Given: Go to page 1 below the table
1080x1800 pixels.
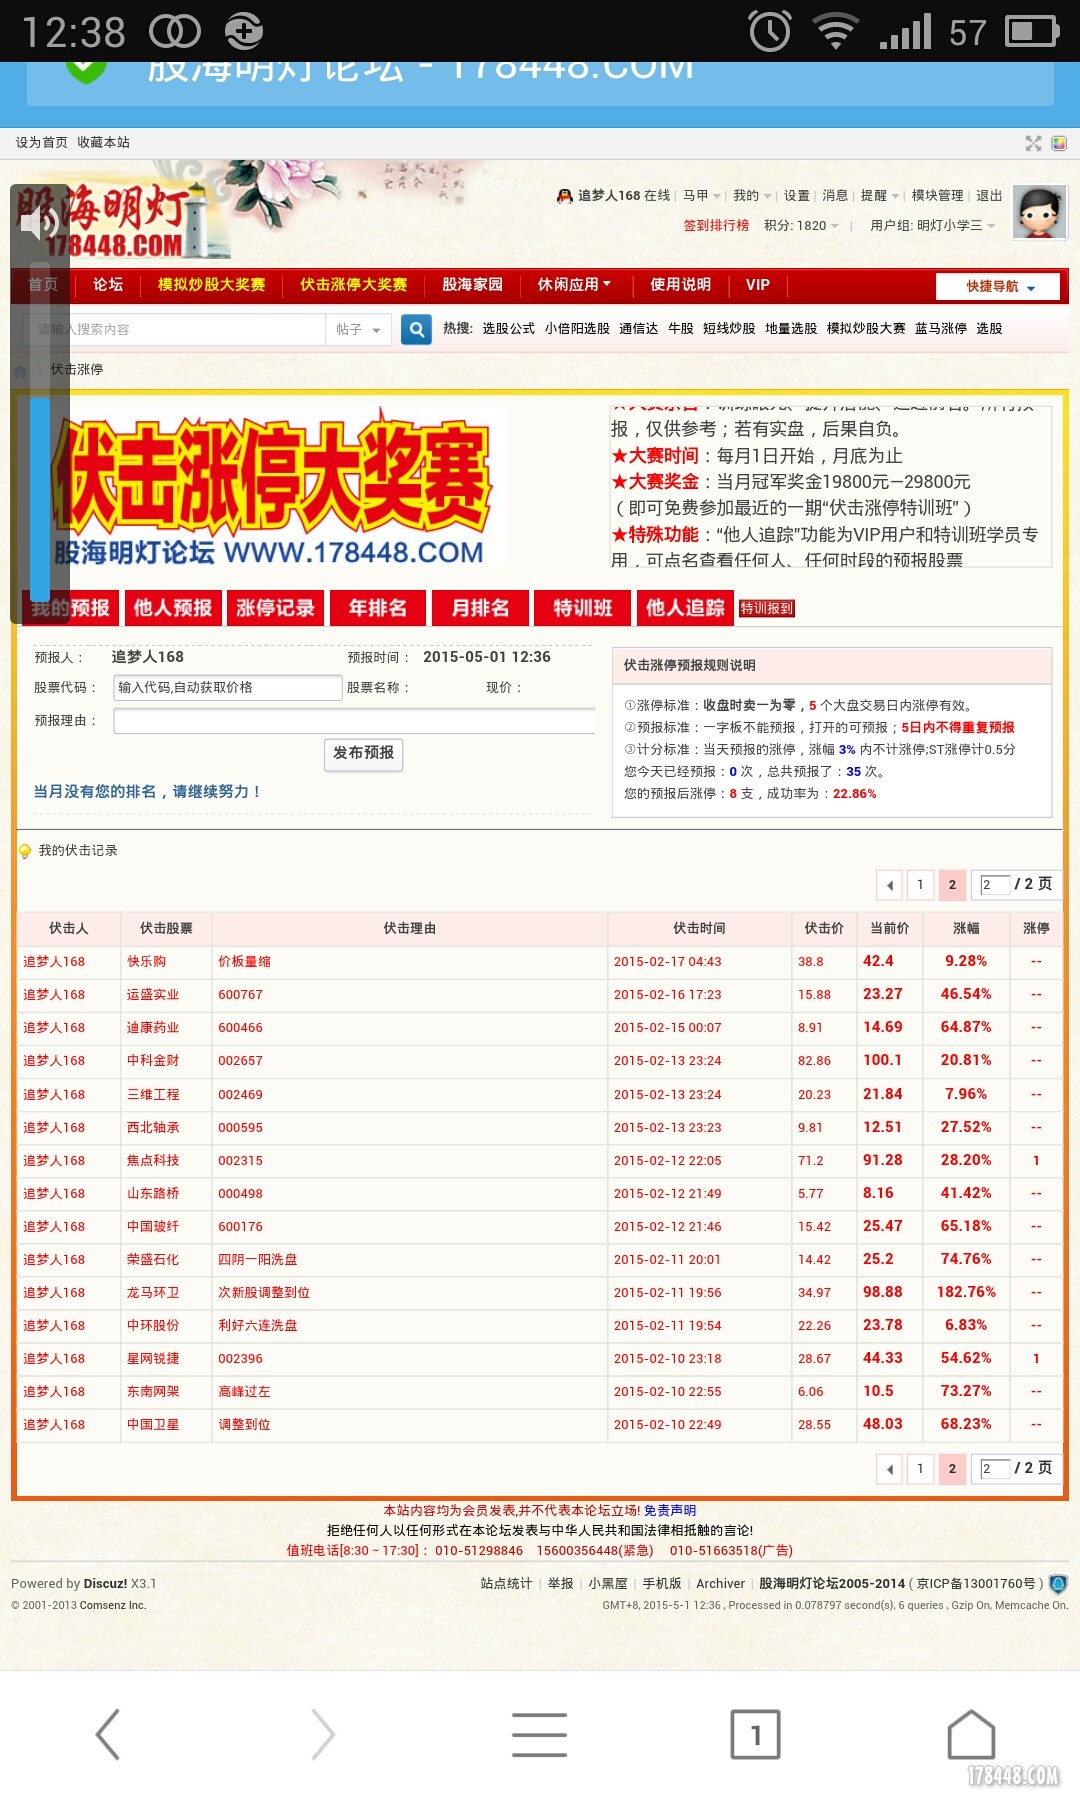Looking at the screenshot, I should point(920,1468).
